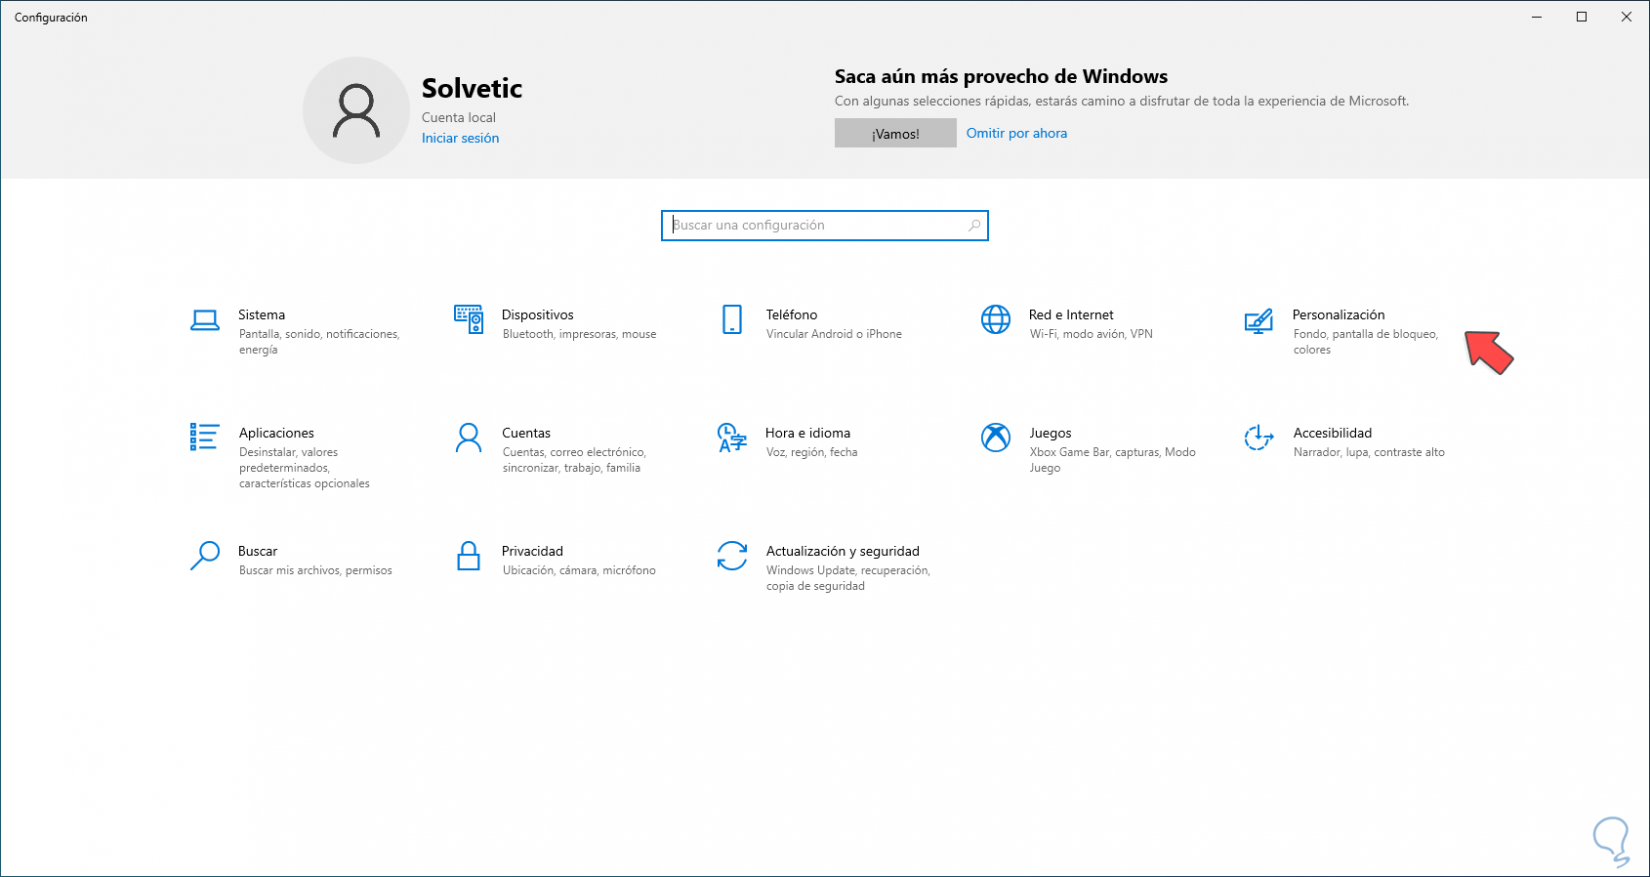1650x877 pixels.
Task: Click the Buscar magnifier category icon
Action: [x=205, y=556]
